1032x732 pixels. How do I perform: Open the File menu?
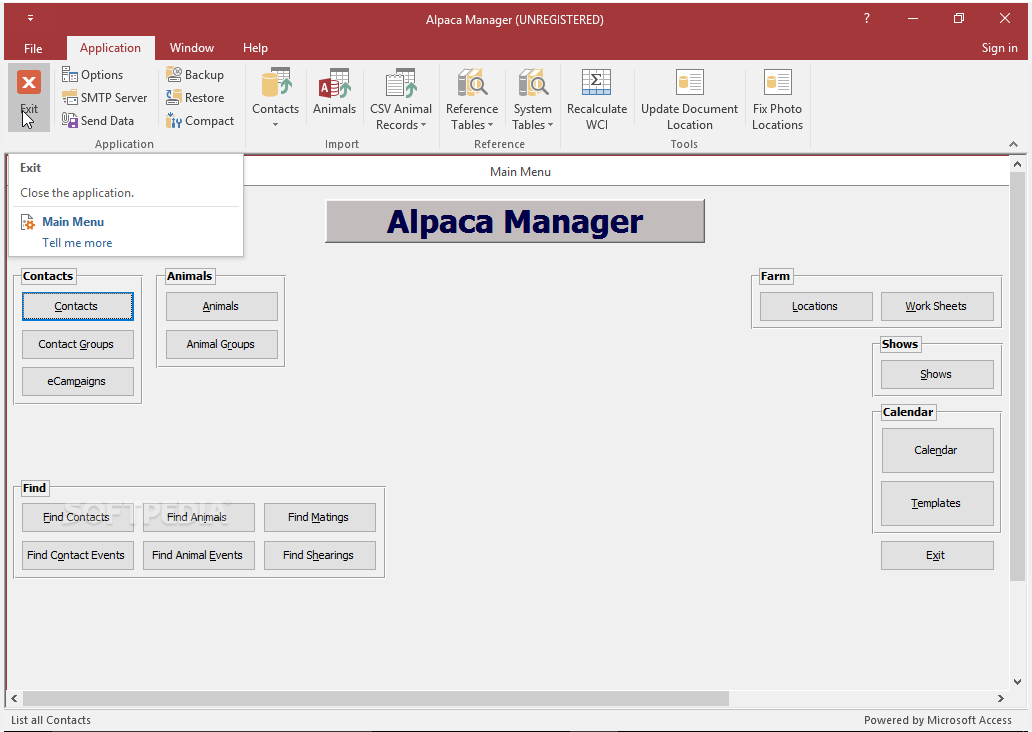tap(33, 48)
